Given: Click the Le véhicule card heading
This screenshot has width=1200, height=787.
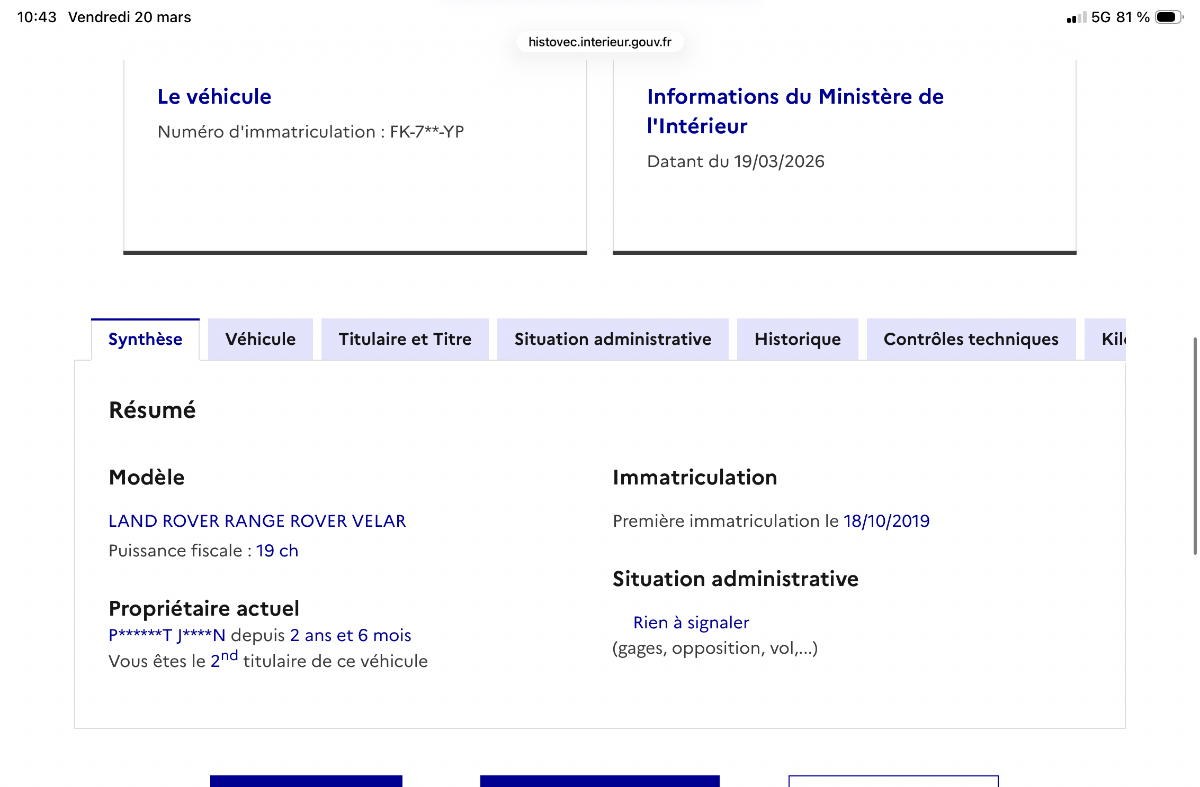Looking at the screenshot, I should (214, 97).
